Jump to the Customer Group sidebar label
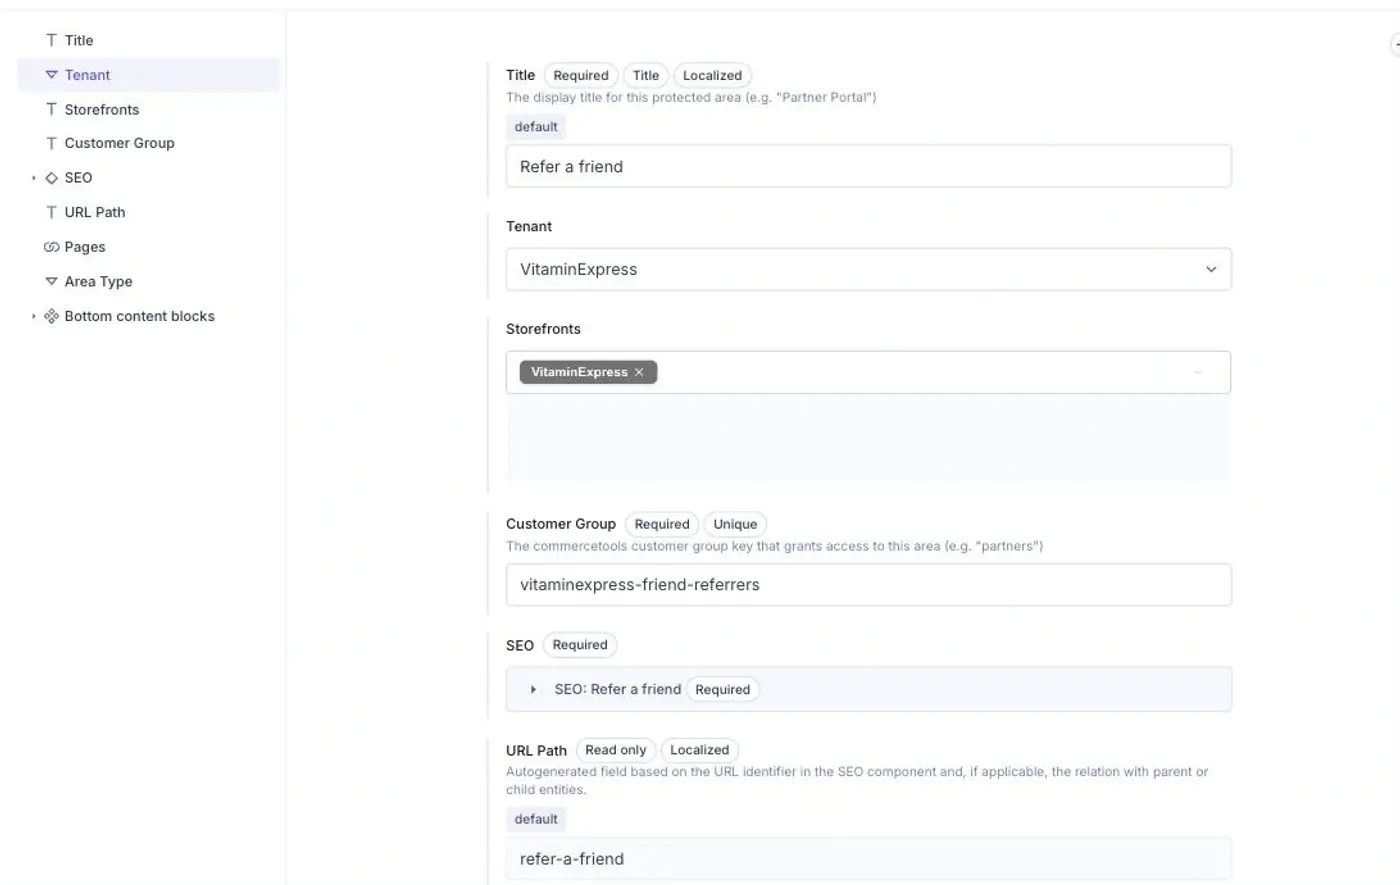This screenshot has height=885, width=1400. click(119, 143)
